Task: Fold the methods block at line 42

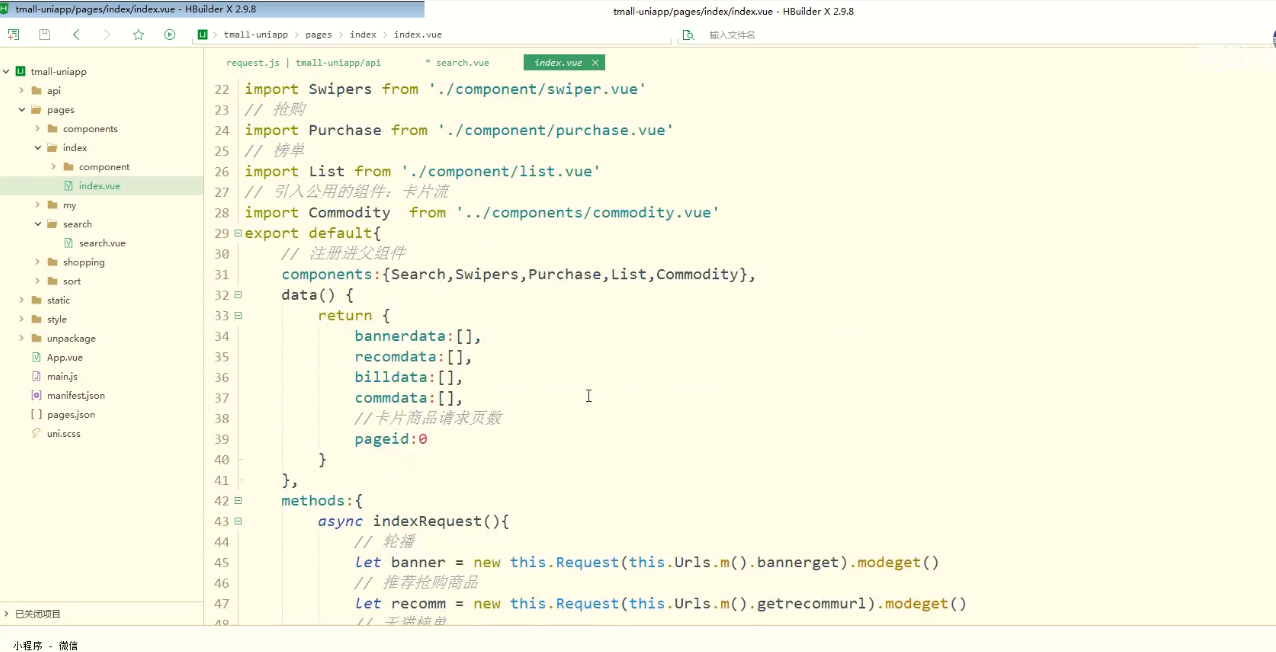Action: click(x=238, y=500)
